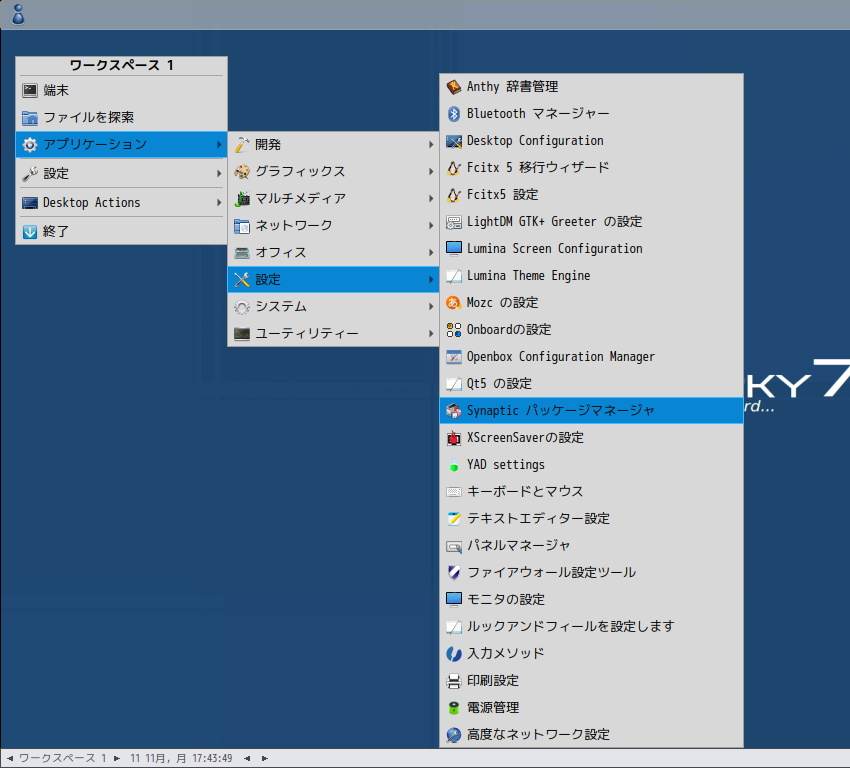
Task: Click the 高度なネットワーク設定 icon
Action: tap(454, 735)
